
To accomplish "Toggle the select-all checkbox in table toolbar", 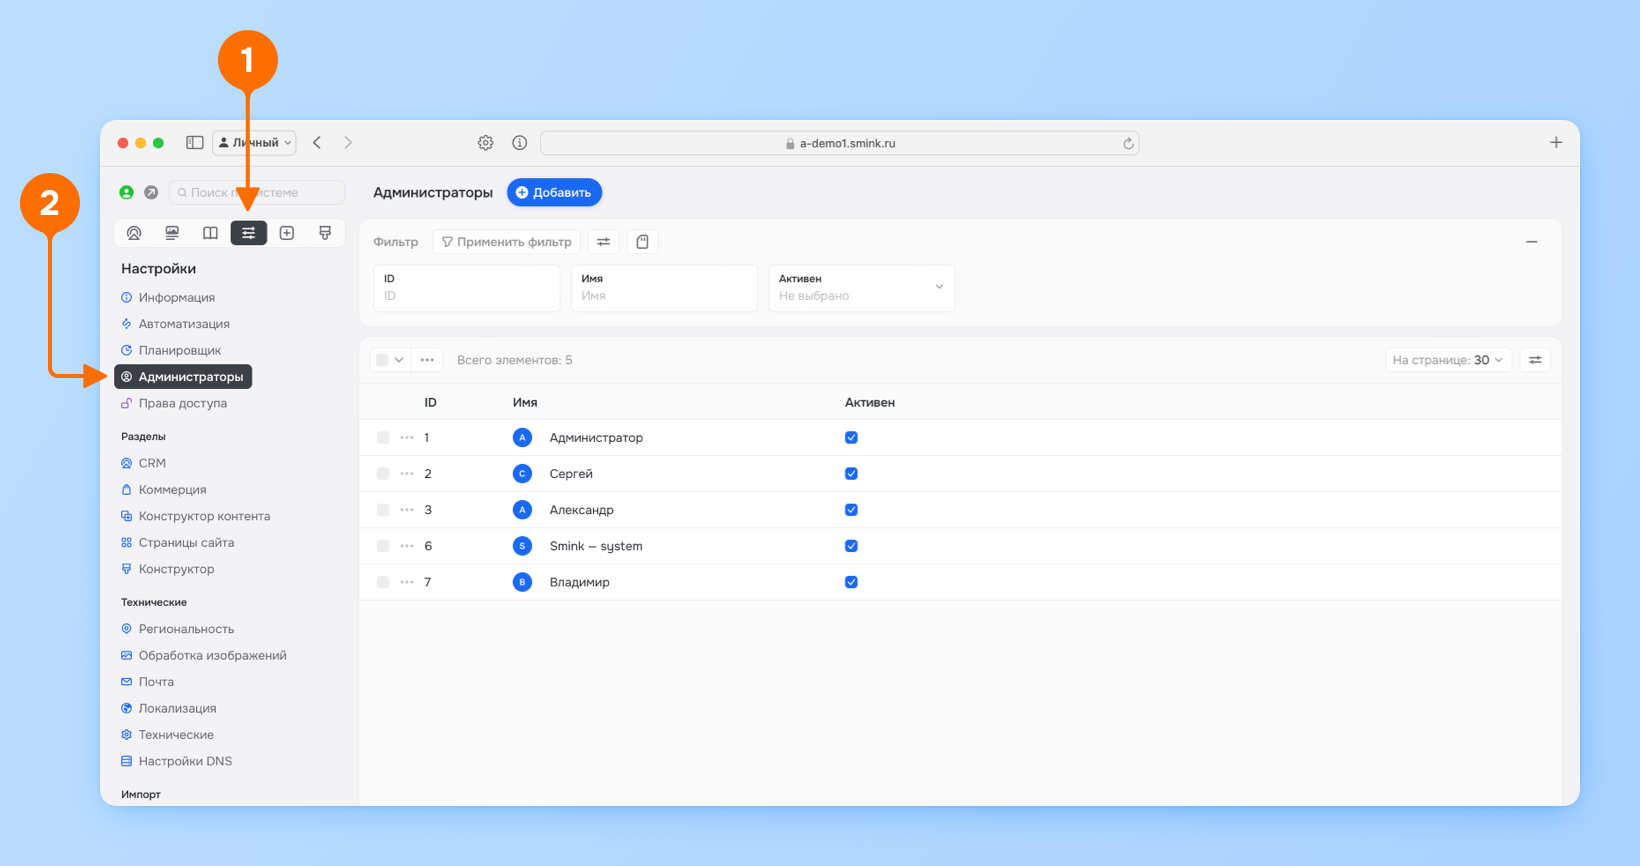I will pyautogui.click(x=382, y=360).
